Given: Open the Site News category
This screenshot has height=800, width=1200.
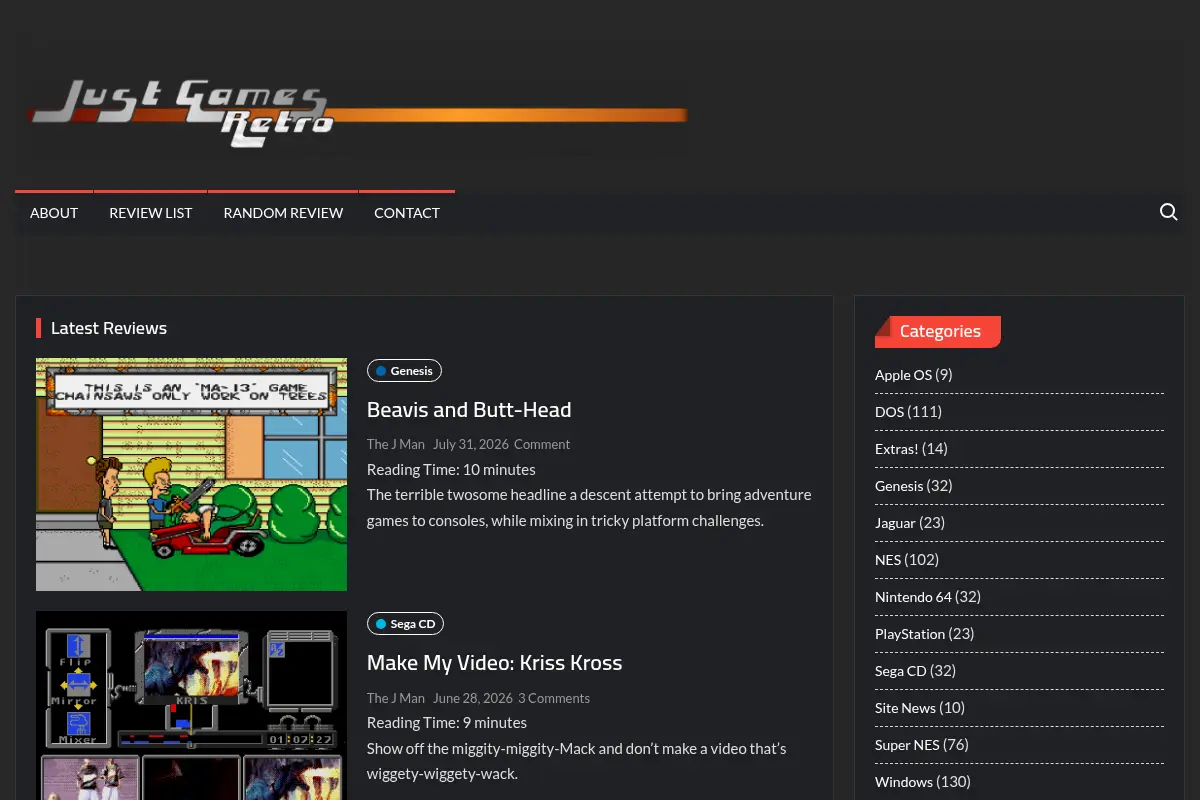Looking at the screenshot, I should (905, 707).
